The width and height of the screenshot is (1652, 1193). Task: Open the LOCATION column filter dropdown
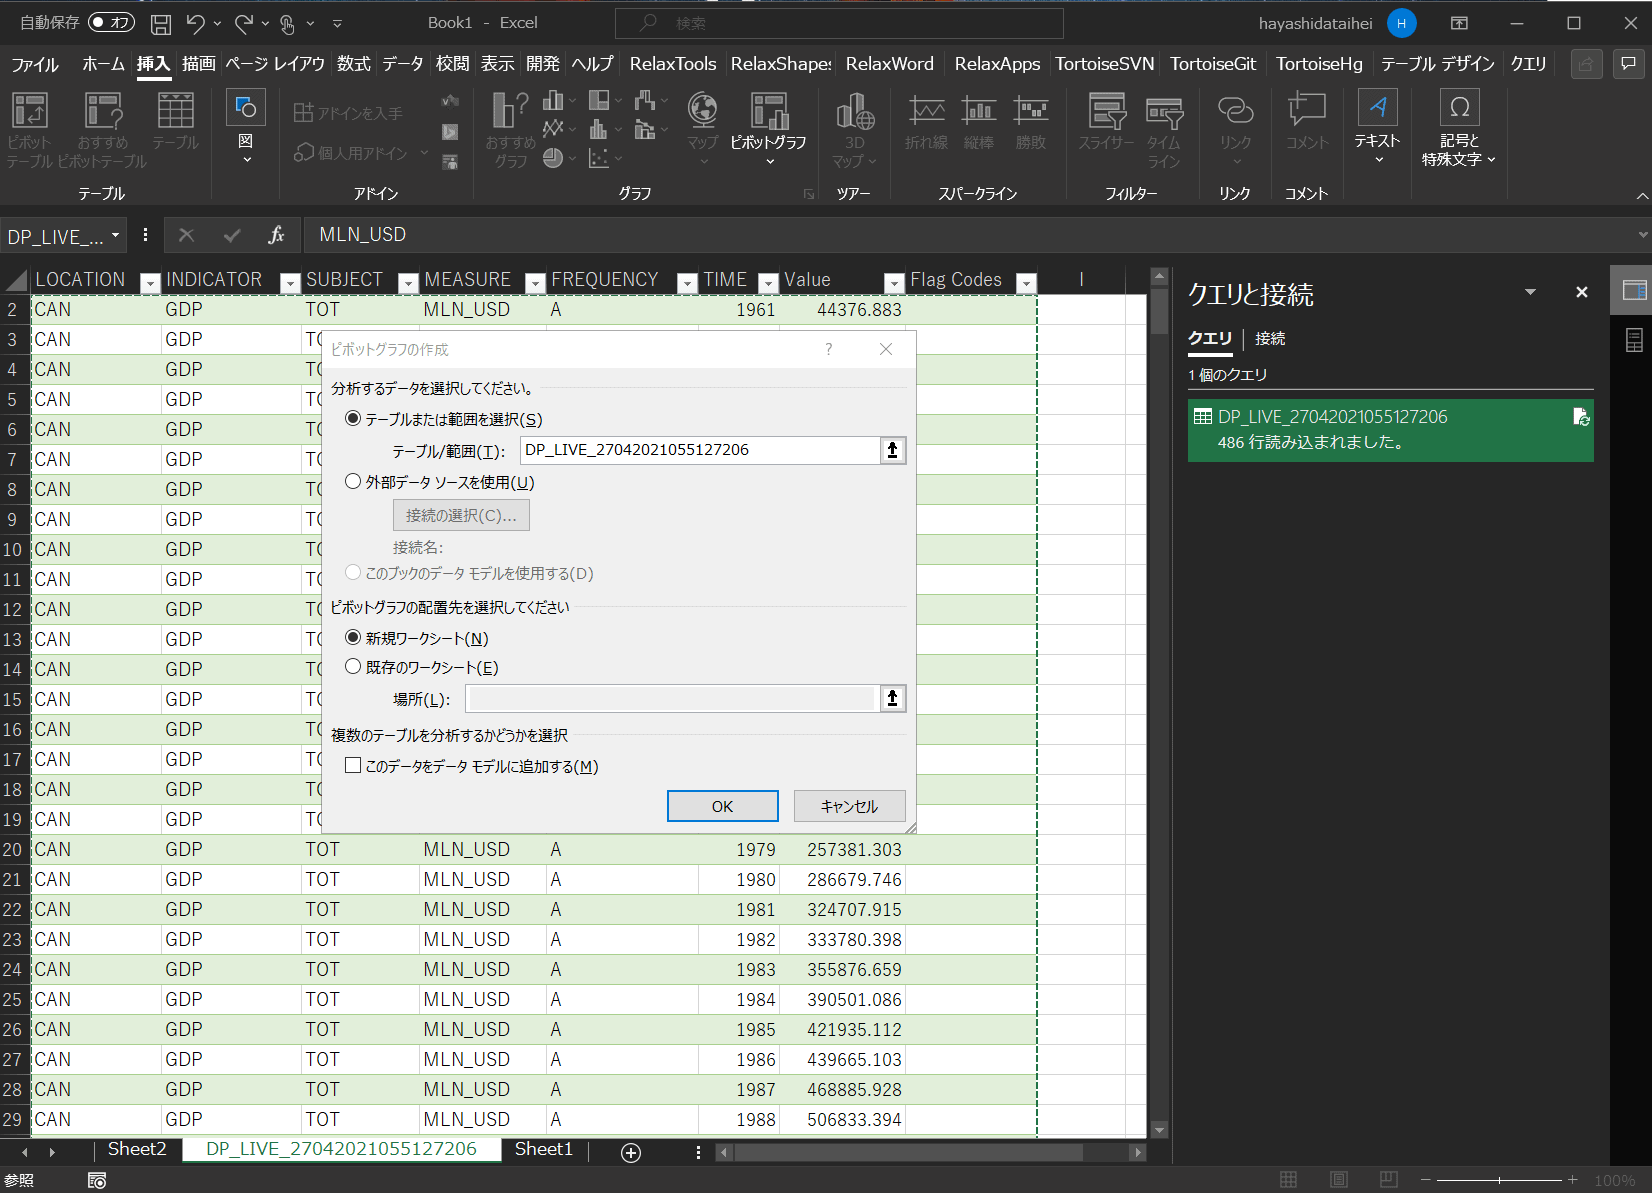point(150,283)
